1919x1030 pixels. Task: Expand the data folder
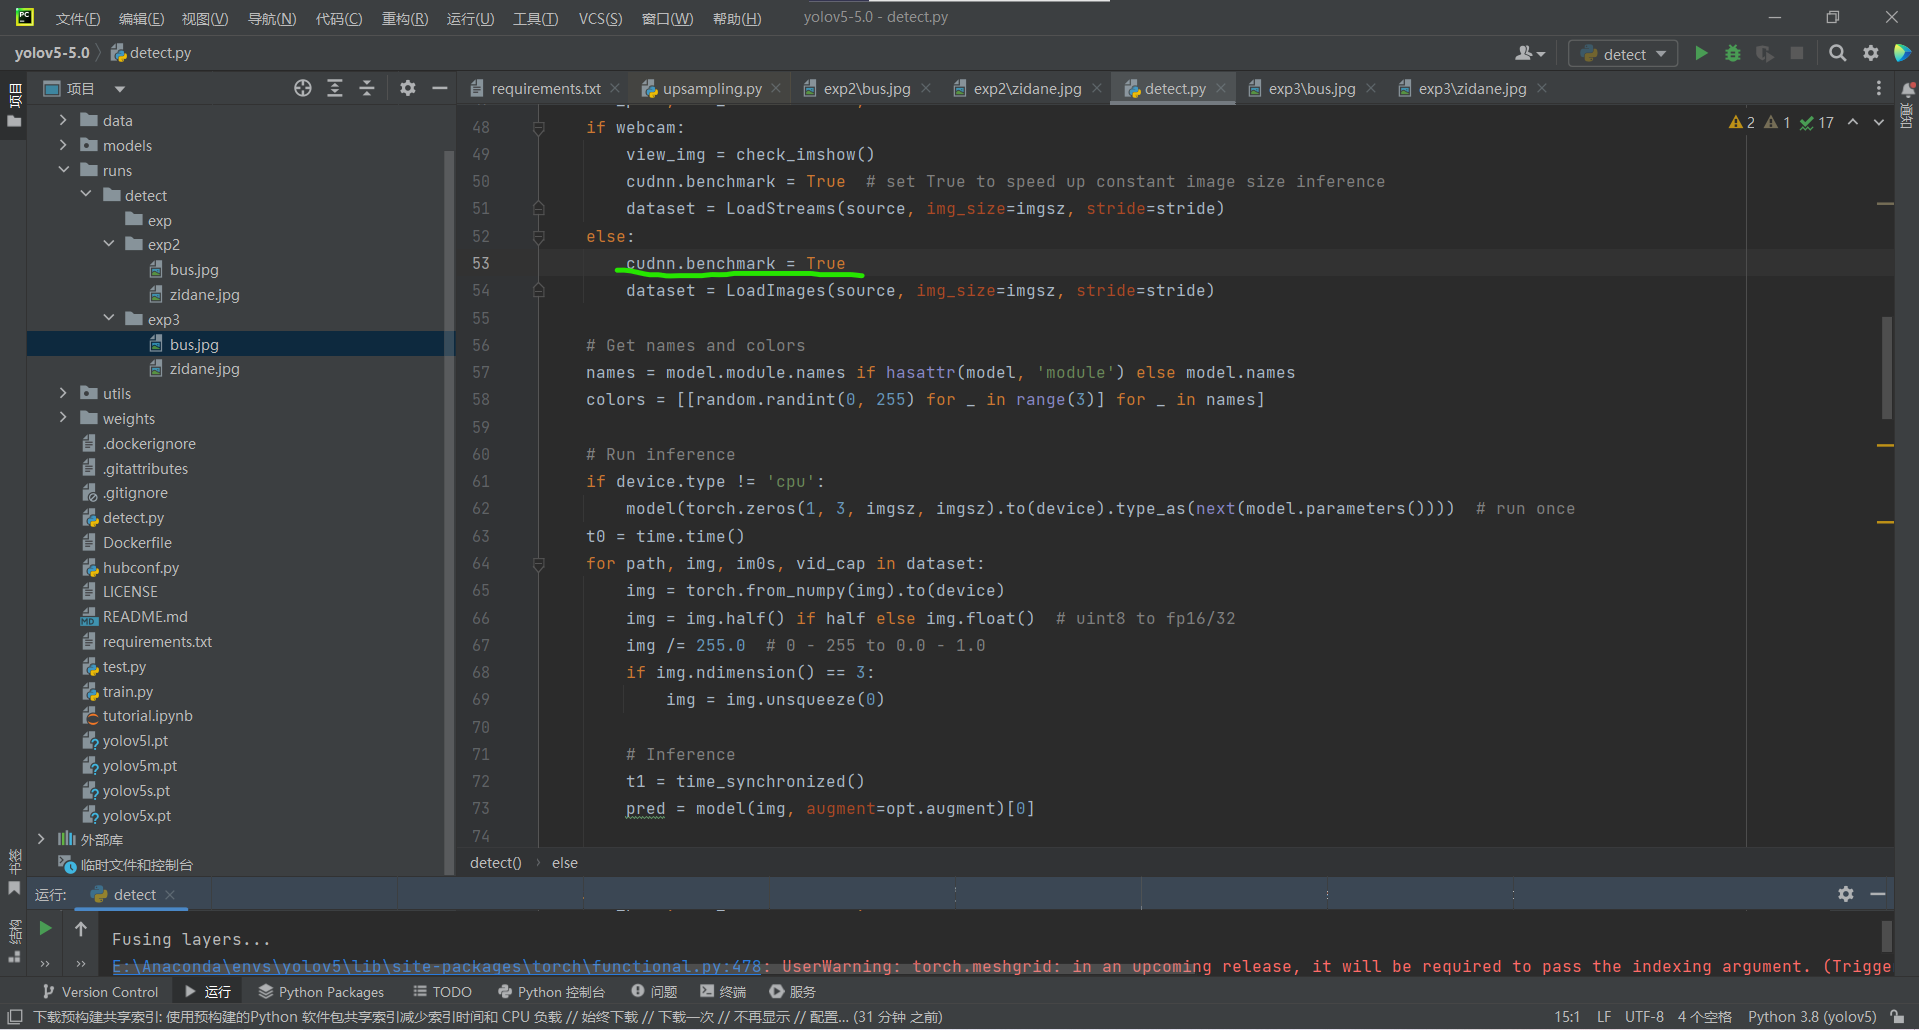(63, 120)
